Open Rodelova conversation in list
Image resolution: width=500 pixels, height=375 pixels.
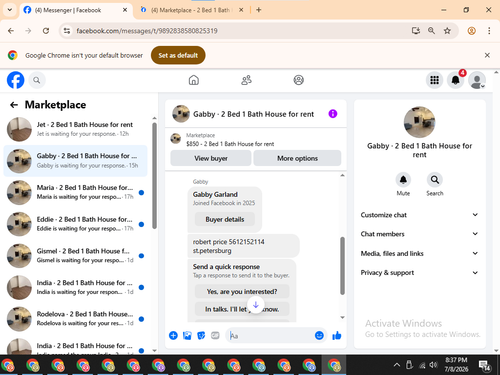tap(75, 319)
